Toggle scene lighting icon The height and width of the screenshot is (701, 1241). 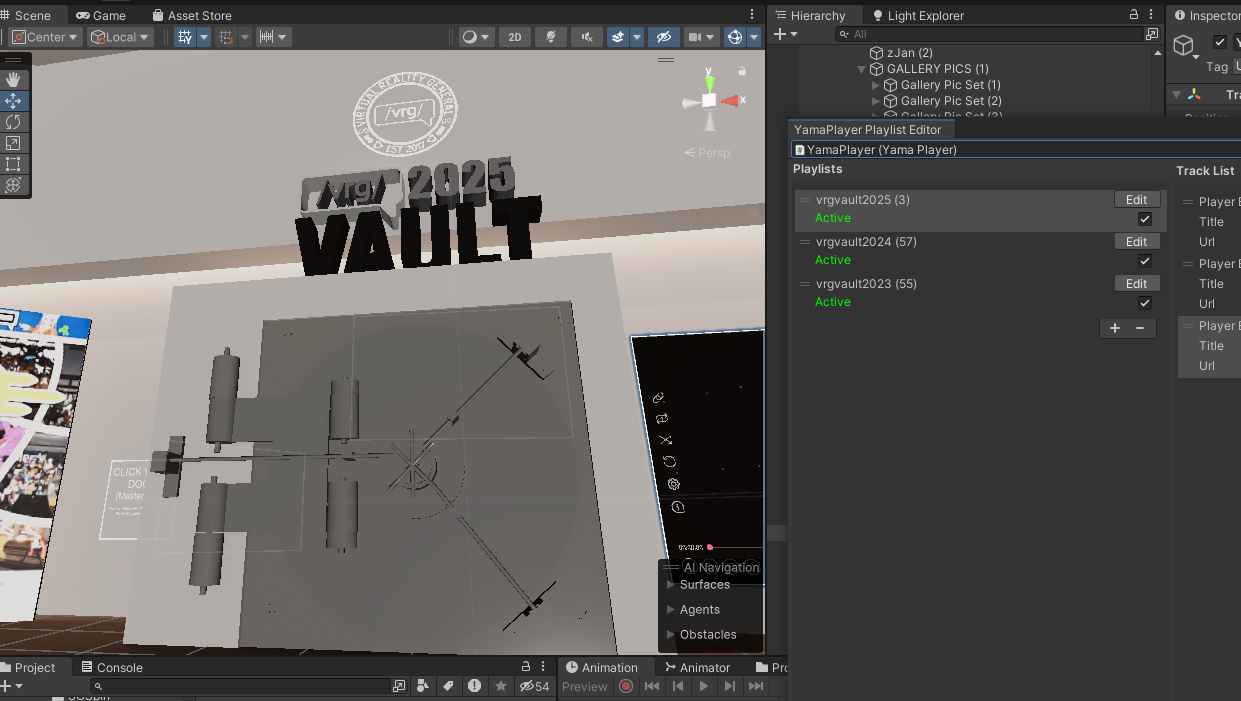tap(550, 37)
